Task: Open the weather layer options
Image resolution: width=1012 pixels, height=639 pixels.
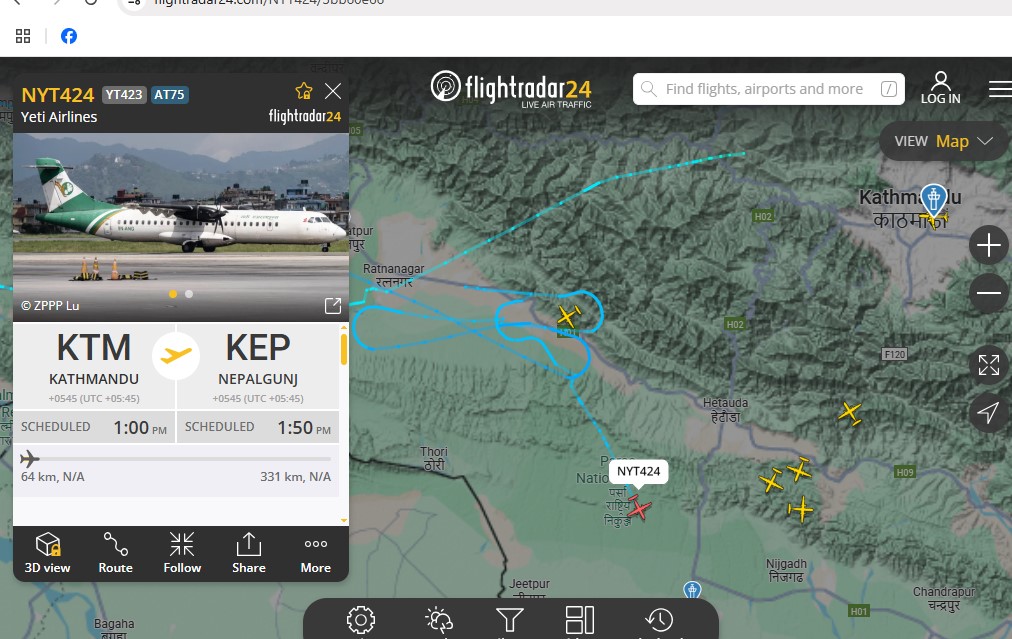Action: click(x=439, y=620)
